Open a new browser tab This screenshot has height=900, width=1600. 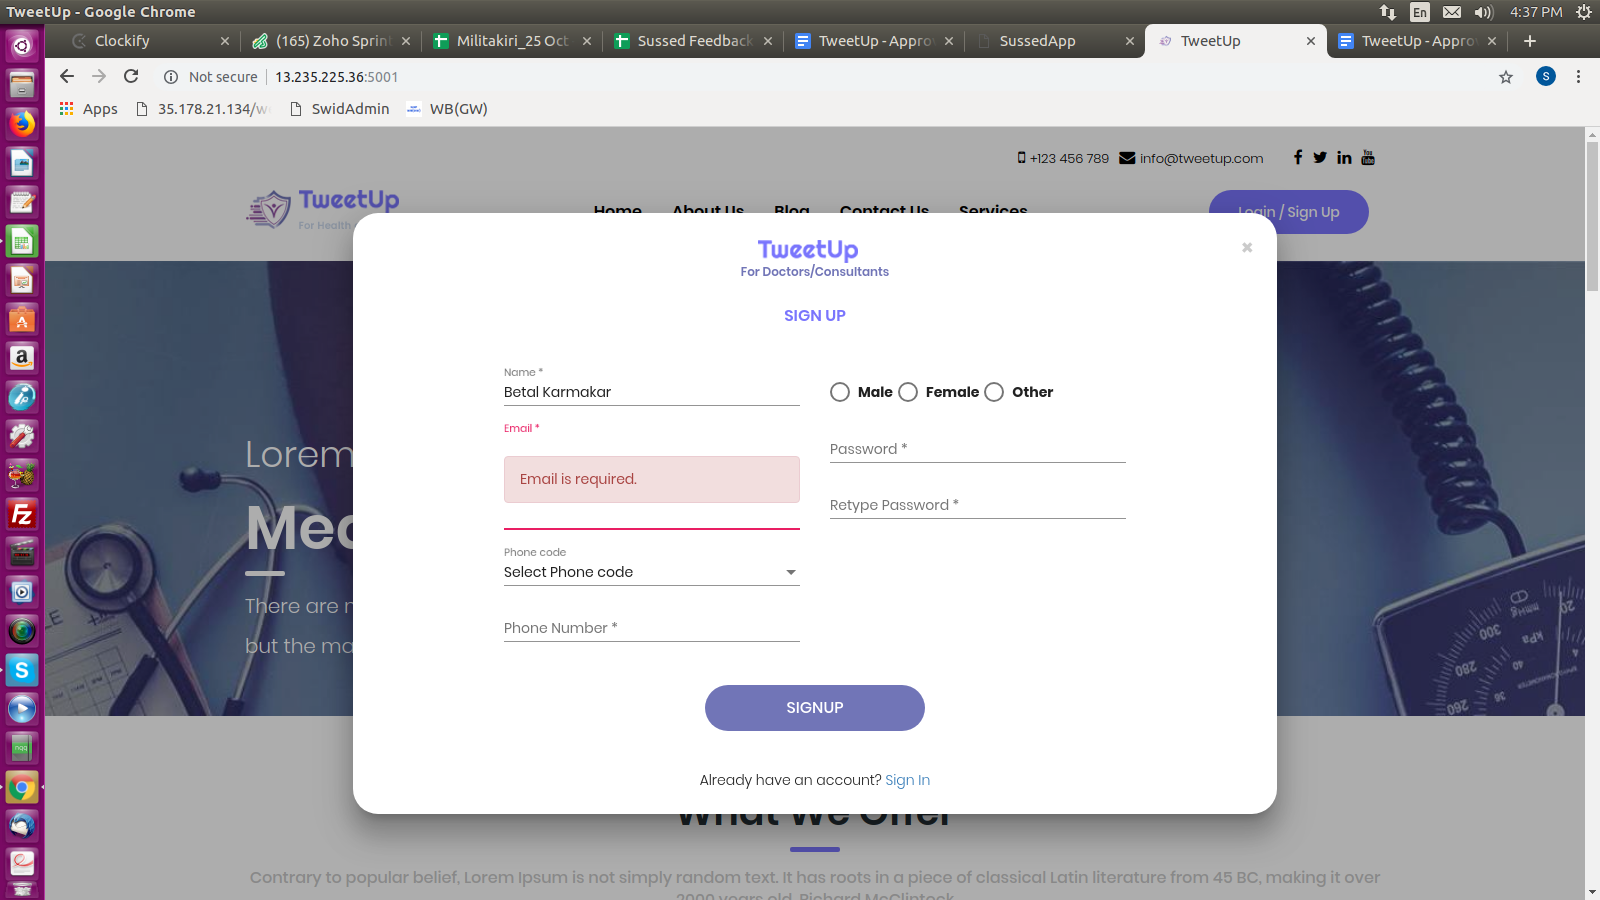[x=1530, y=41]
